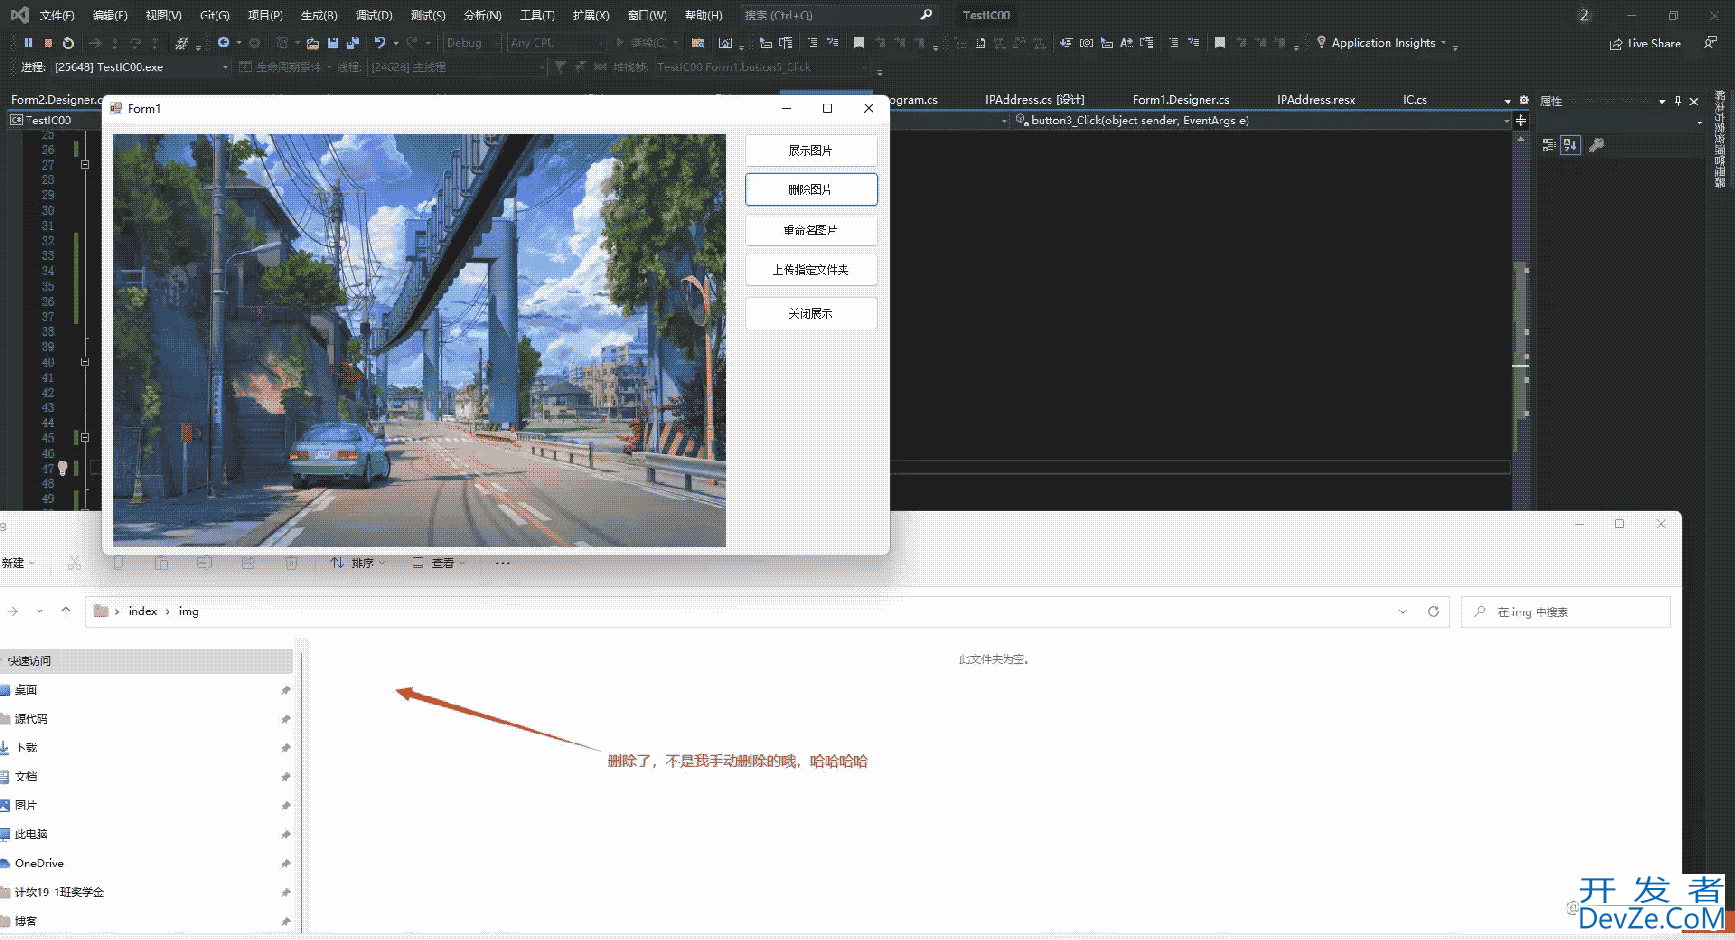Switch to the IPAddress.cs [设计] tab
The height and width of the screenshot is (940, 1735).
point(1034,100)
